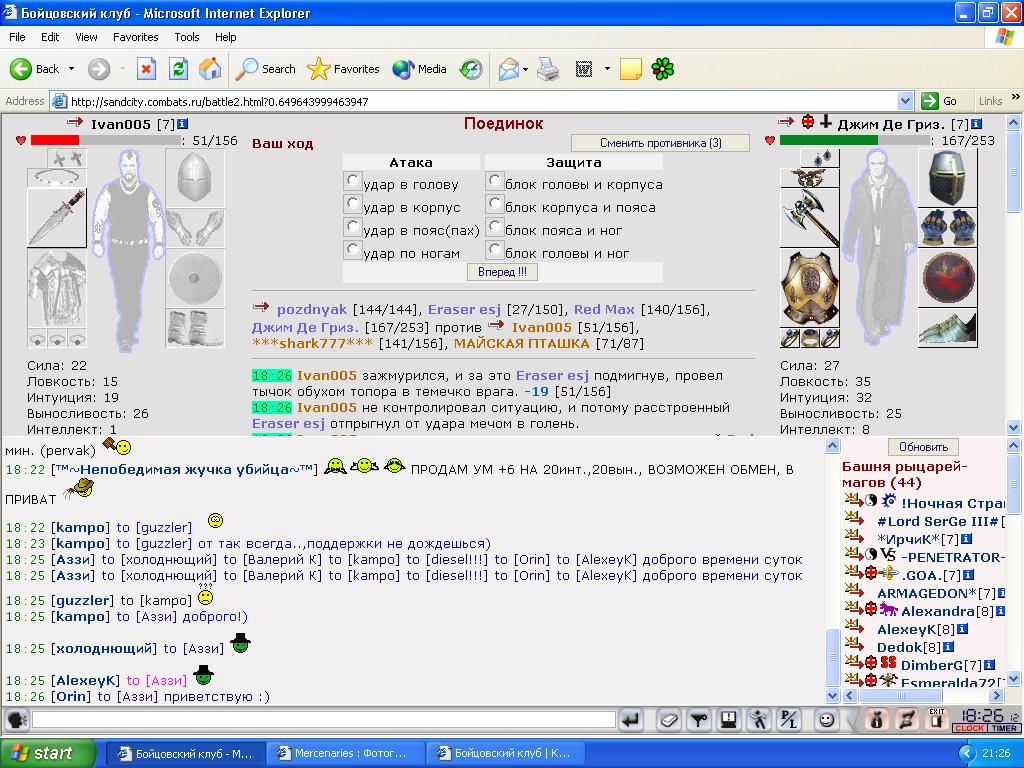Open the File menu

(17, 37)
